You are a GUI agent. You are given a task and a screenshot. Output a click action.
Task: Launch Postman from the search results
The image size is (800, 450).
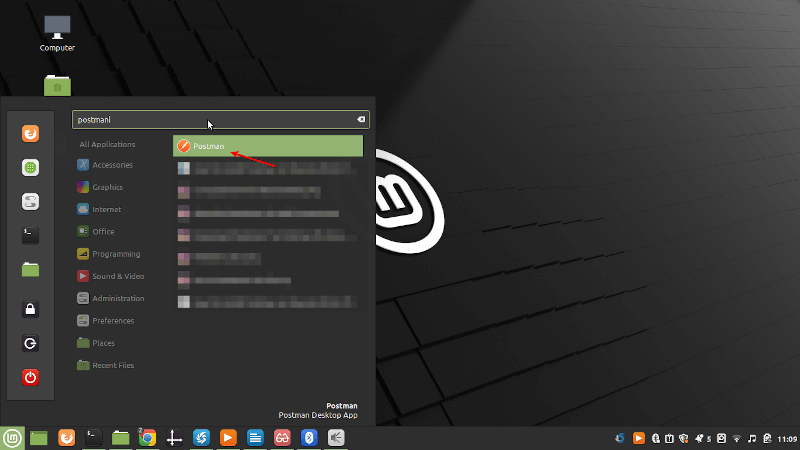pos(268,146)
